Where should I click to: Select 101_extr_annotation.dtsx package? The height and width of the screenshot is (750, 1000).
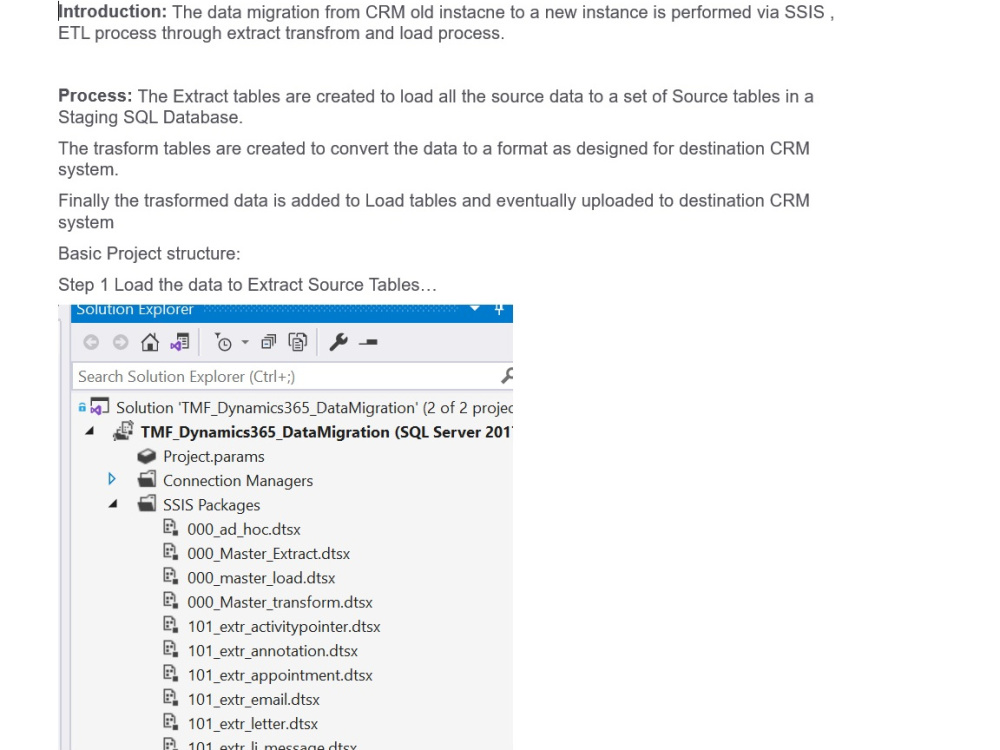272,651
